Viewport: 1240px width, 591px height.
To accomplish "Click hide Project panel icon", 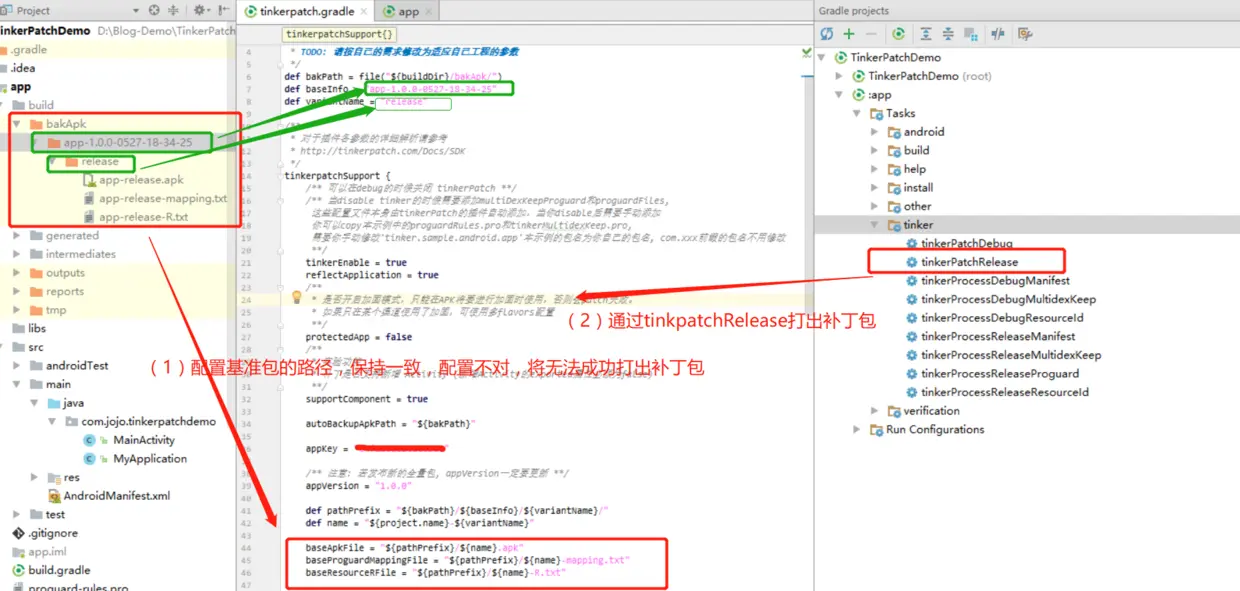I will point(223,10).
